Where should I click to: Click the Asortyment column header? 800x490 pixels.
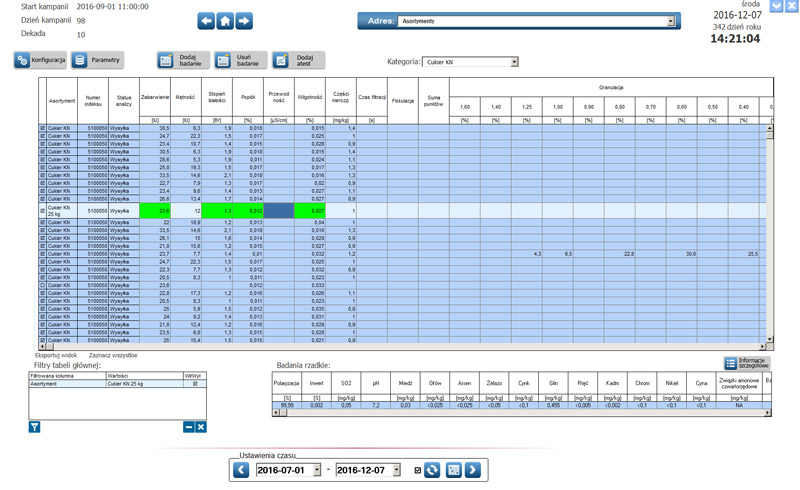coord(62,101)
